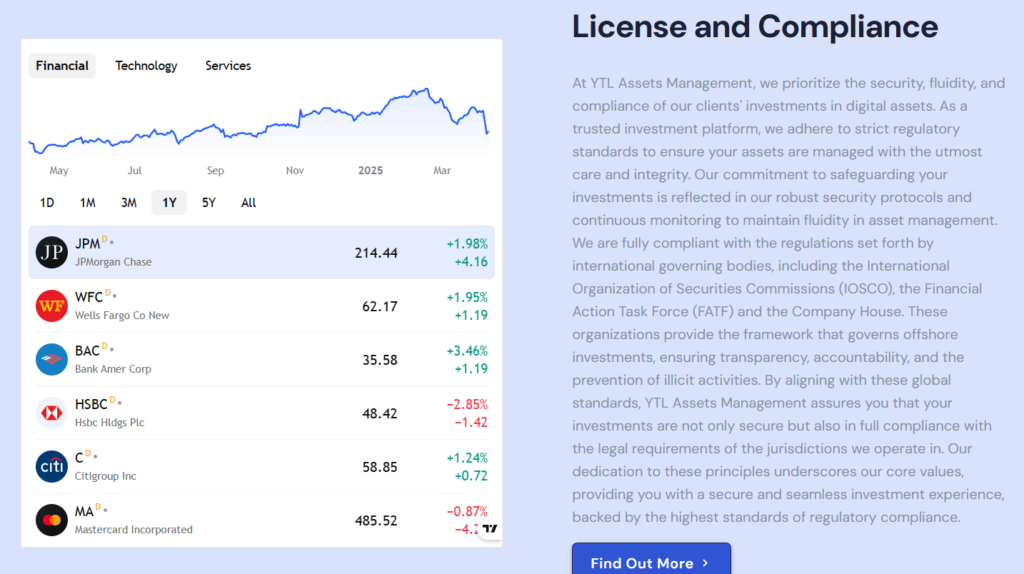The height and width of the screenshot is (574, 1024).
Task: Click the Citigroup logo icon
Action: (52, 467)
